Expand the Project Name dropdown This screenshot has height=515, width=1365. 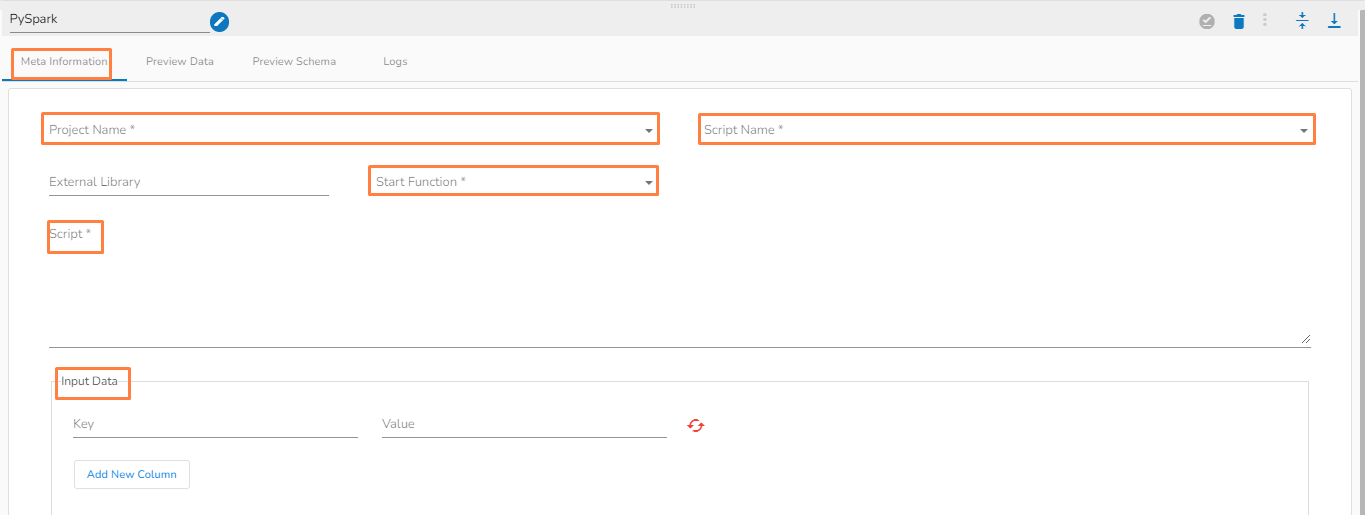pos(649,131)
